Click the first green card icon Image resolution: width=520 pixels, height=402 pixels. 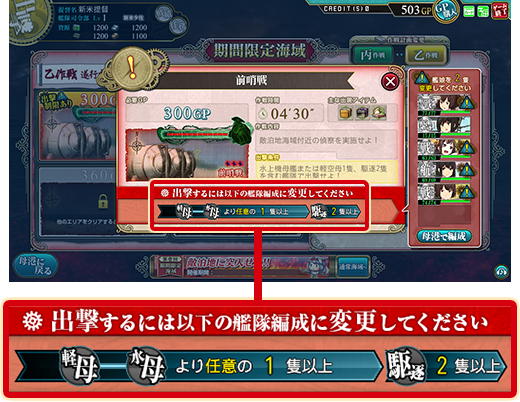click(469, 12)
